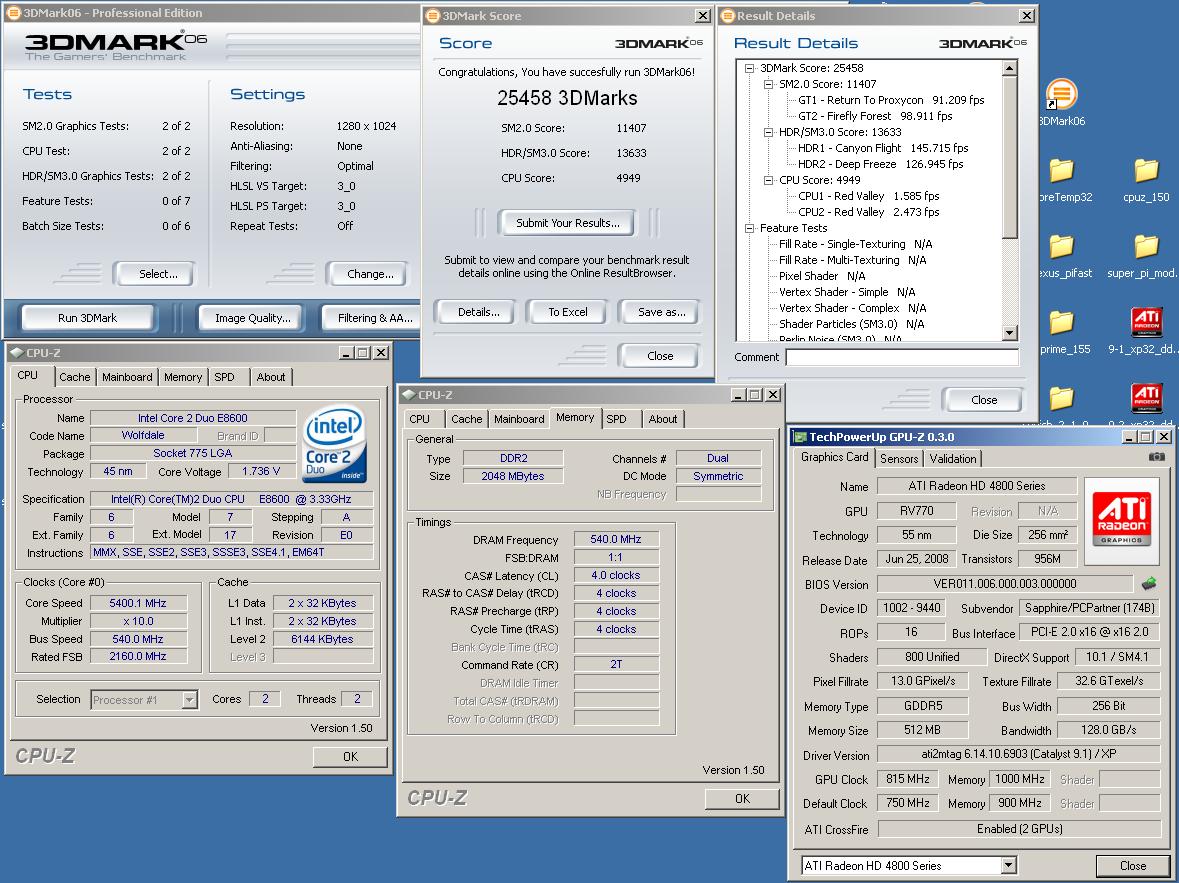Viewport: 1179px width, 883px height.
Task: Click the prime_155 desktop folder icon
Action: point(1061,322)
